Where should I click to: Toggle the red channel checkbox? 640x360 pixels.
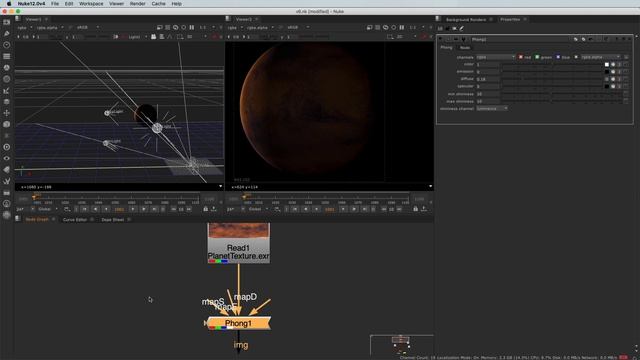coord(521,57)
